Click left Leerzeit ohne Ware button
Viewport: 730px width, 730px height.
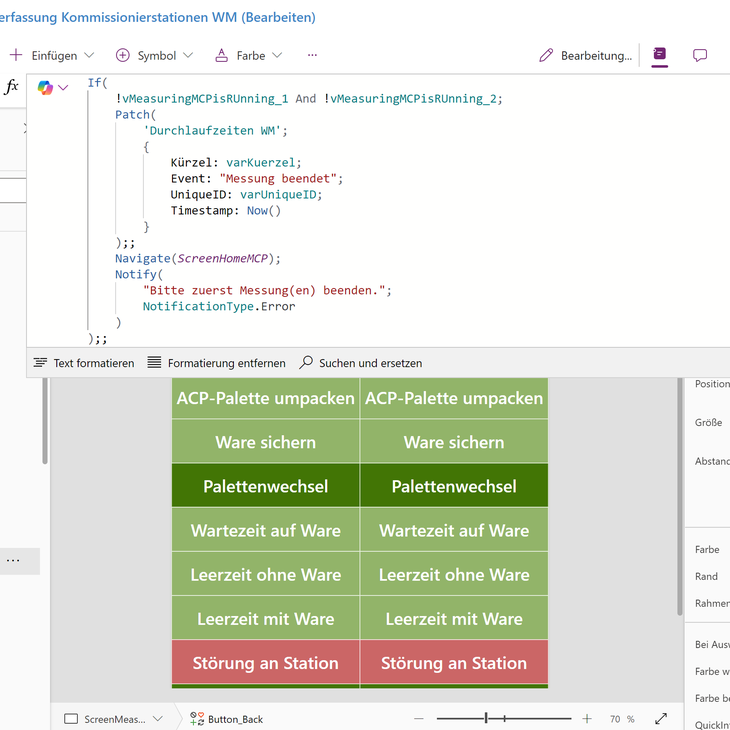[x=265, y=574]
